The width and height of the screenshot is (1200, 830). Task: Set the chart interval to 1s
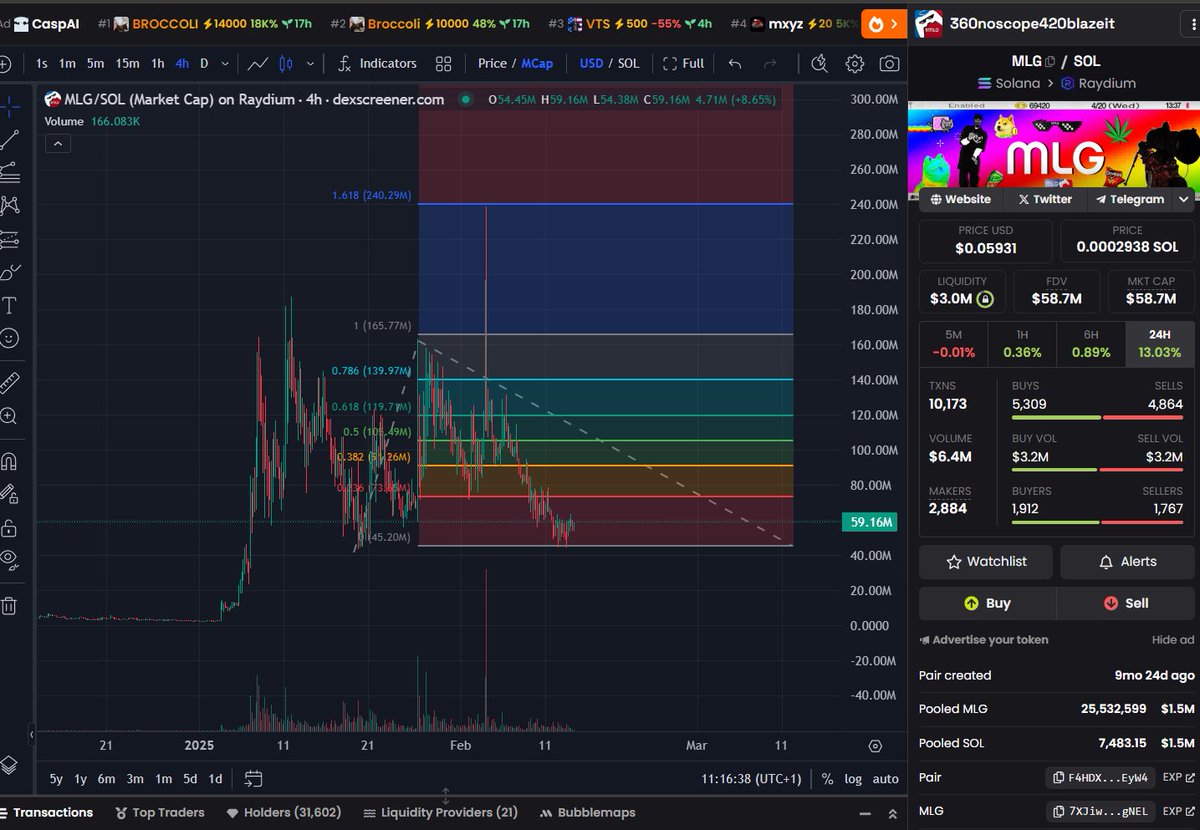42,63
